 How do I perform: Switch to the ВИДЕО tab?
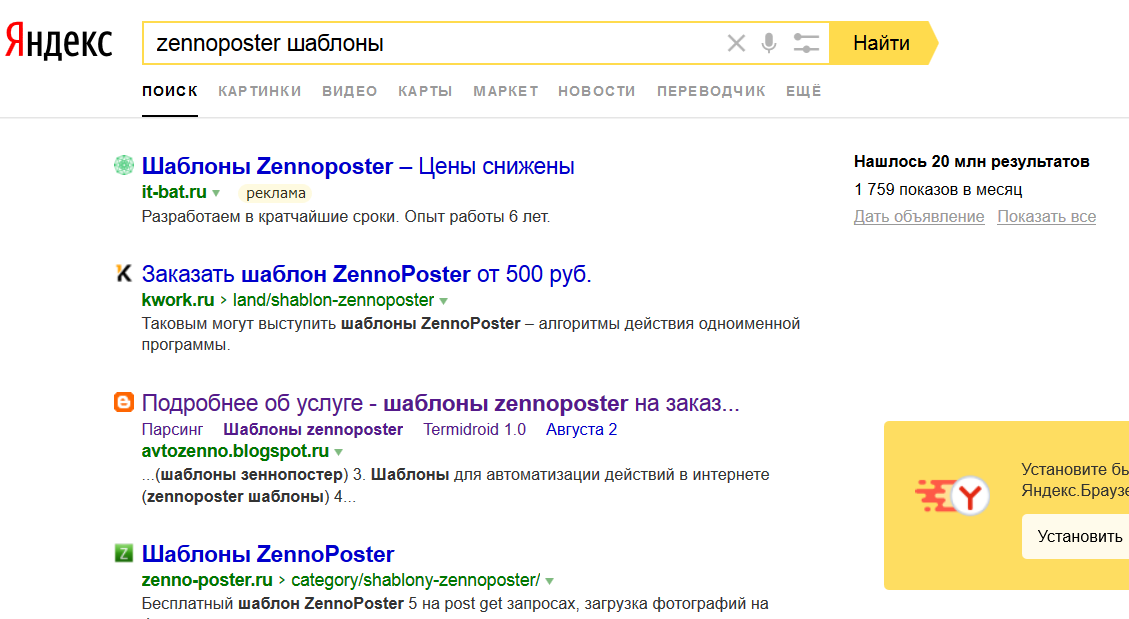(350, 91)
